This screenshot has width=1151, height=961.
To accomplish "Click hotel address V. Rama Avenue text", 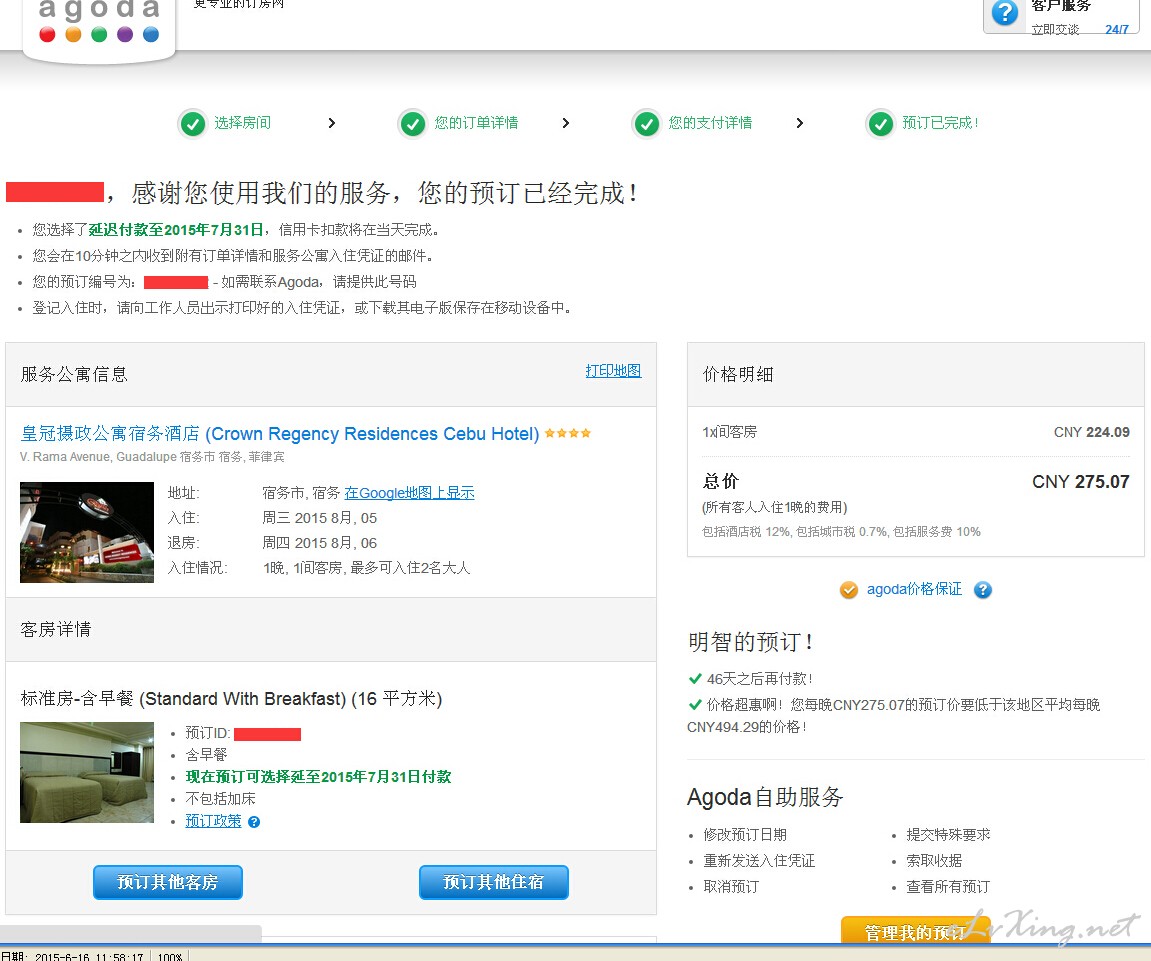I will [x=152, y=457].
